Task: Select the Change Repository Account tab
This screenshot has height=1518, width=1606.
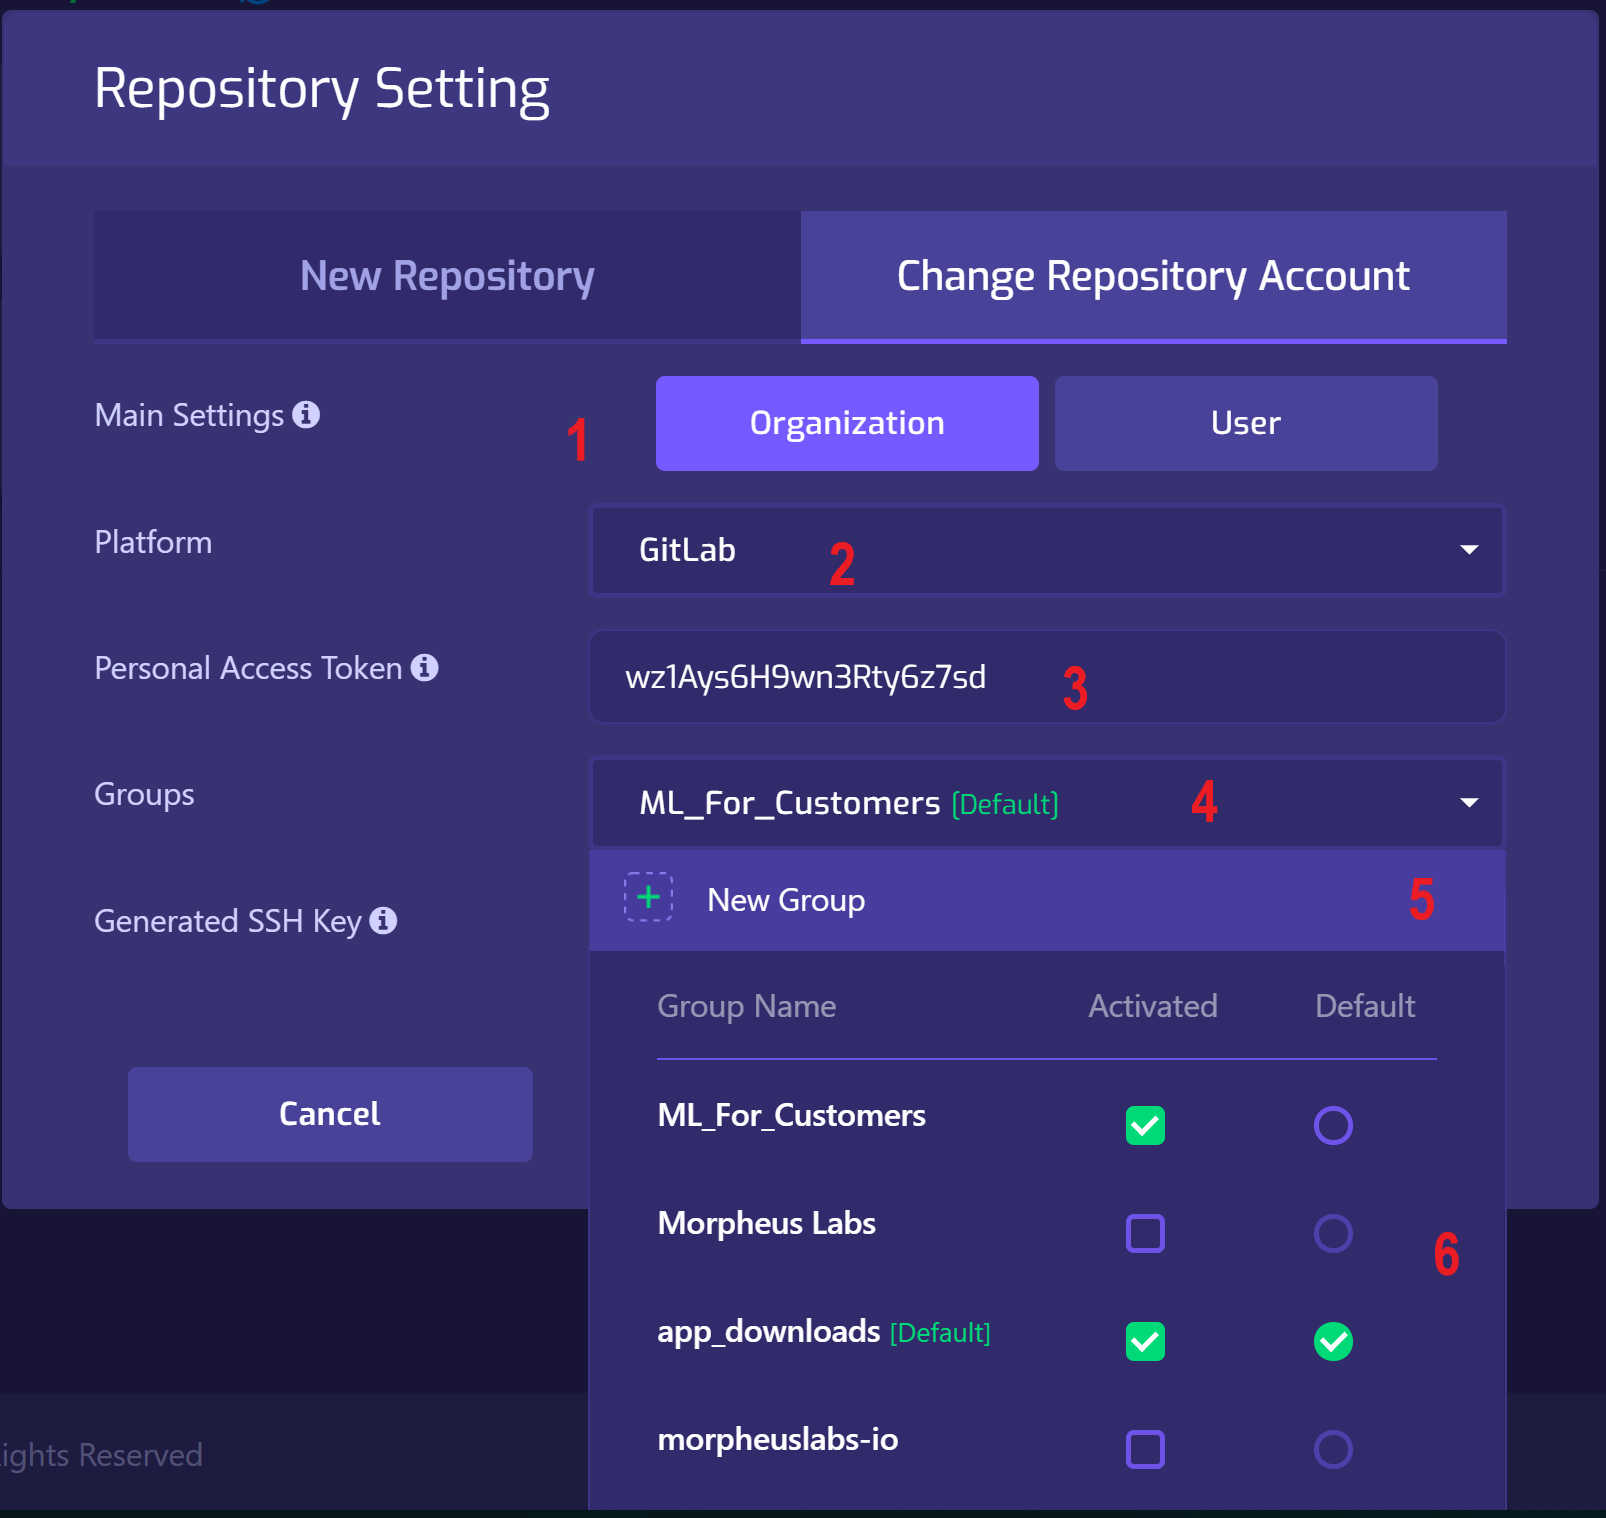Action: 1153,276
